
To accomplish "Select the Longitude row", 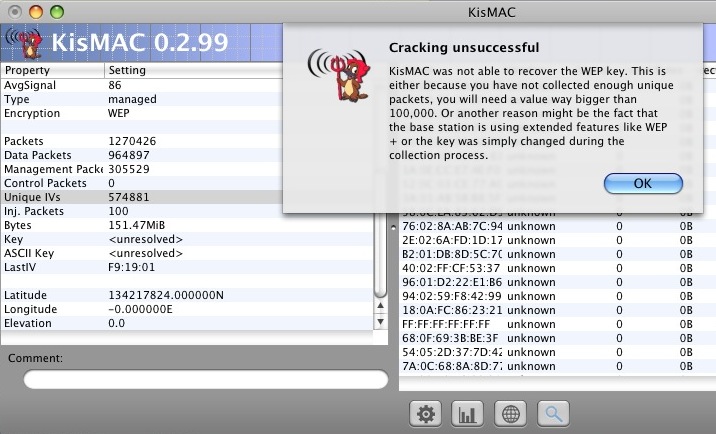I will point(187,309).
